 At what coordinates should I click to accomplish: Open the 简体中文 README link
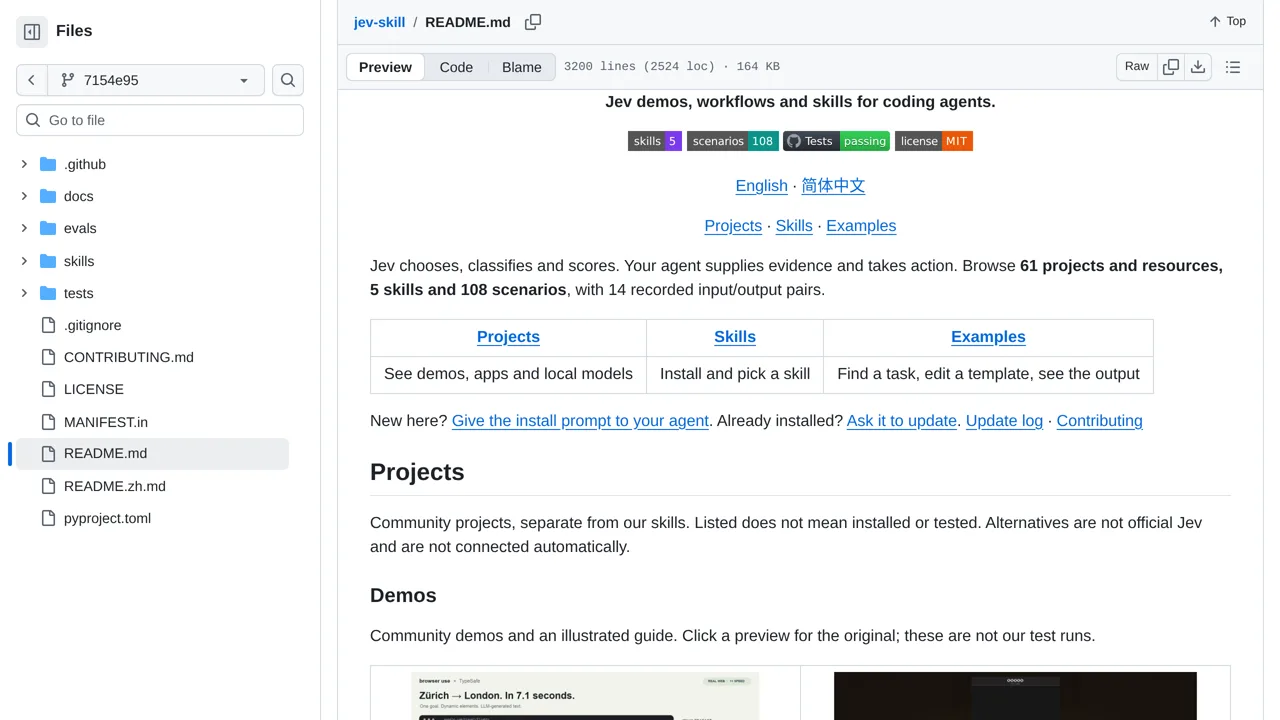click(833, 186)
